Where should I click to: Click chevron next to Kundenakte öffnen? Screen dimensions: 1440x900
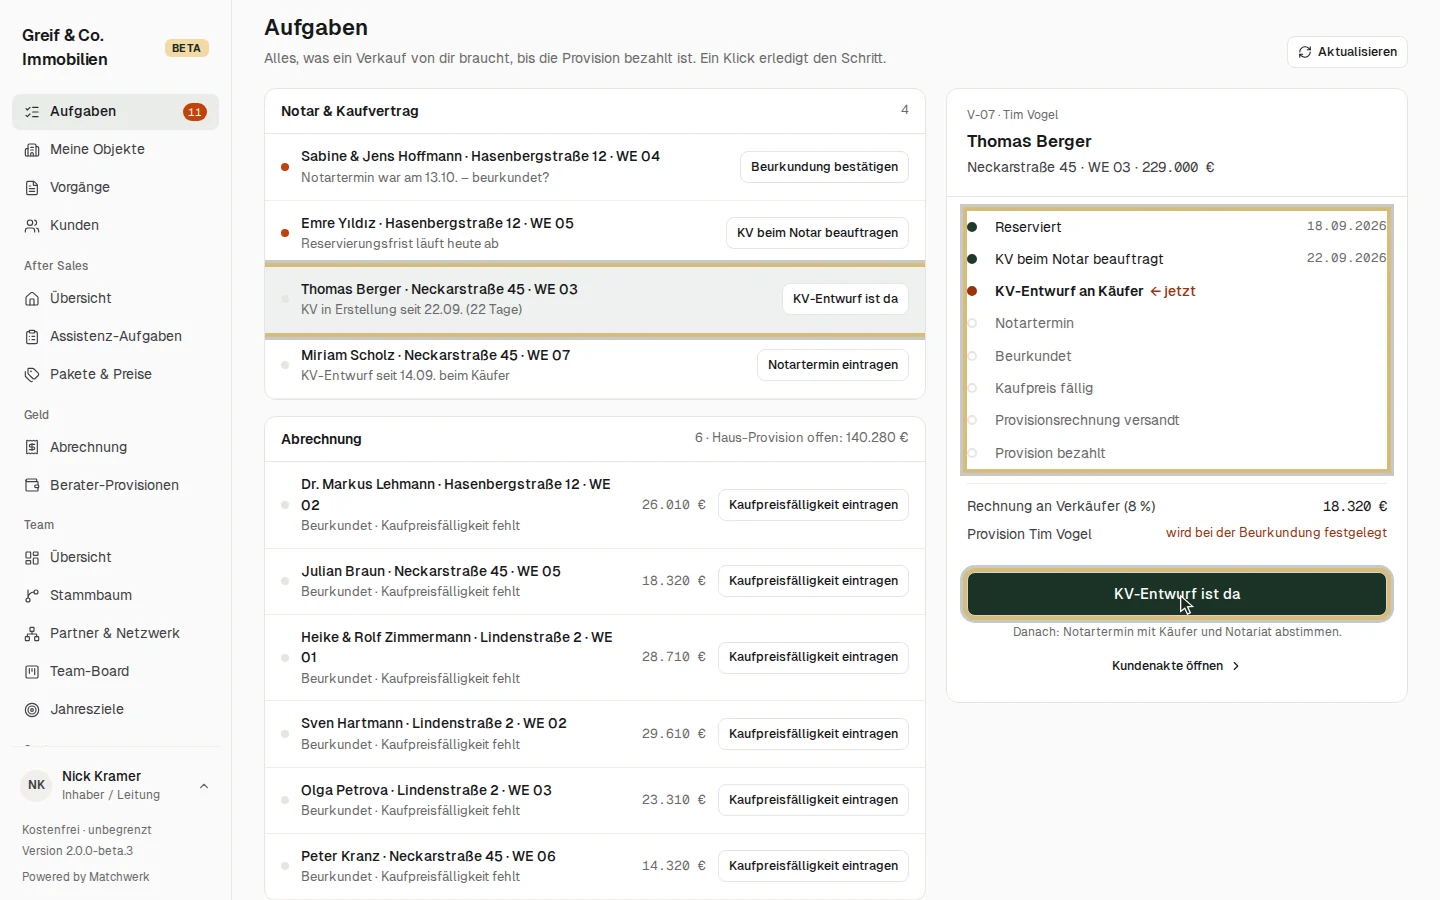coord(1236,666)
